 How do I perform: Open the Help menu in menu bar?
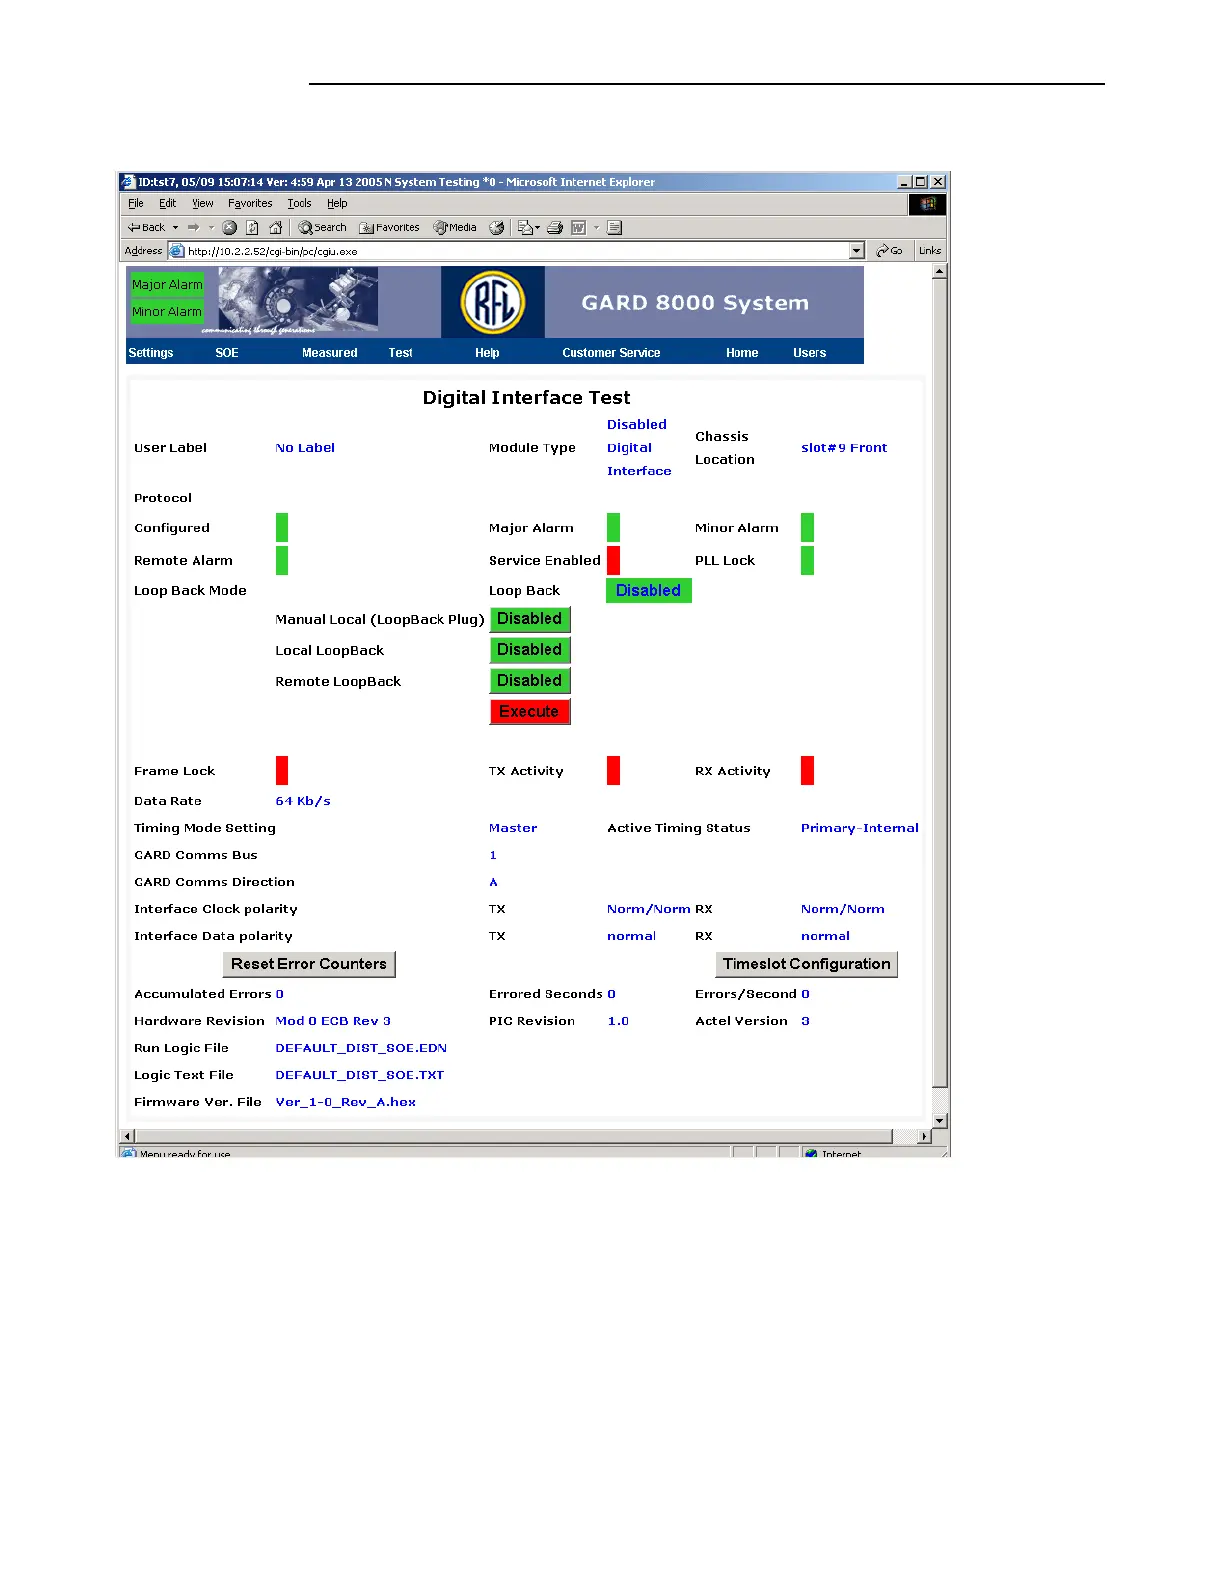coord(337,203)
